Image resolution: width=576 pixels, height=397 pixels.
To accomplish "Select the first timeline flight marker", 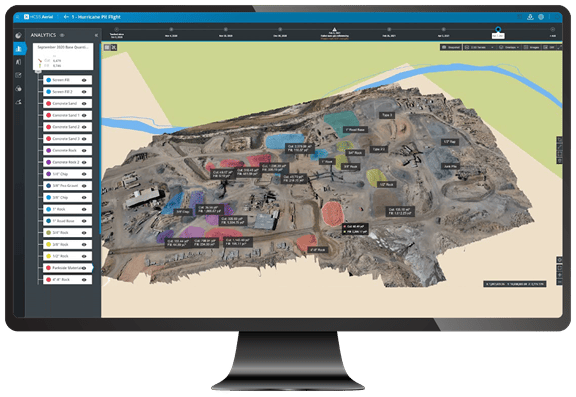I will pyautogui.click(x=116, y=29).
